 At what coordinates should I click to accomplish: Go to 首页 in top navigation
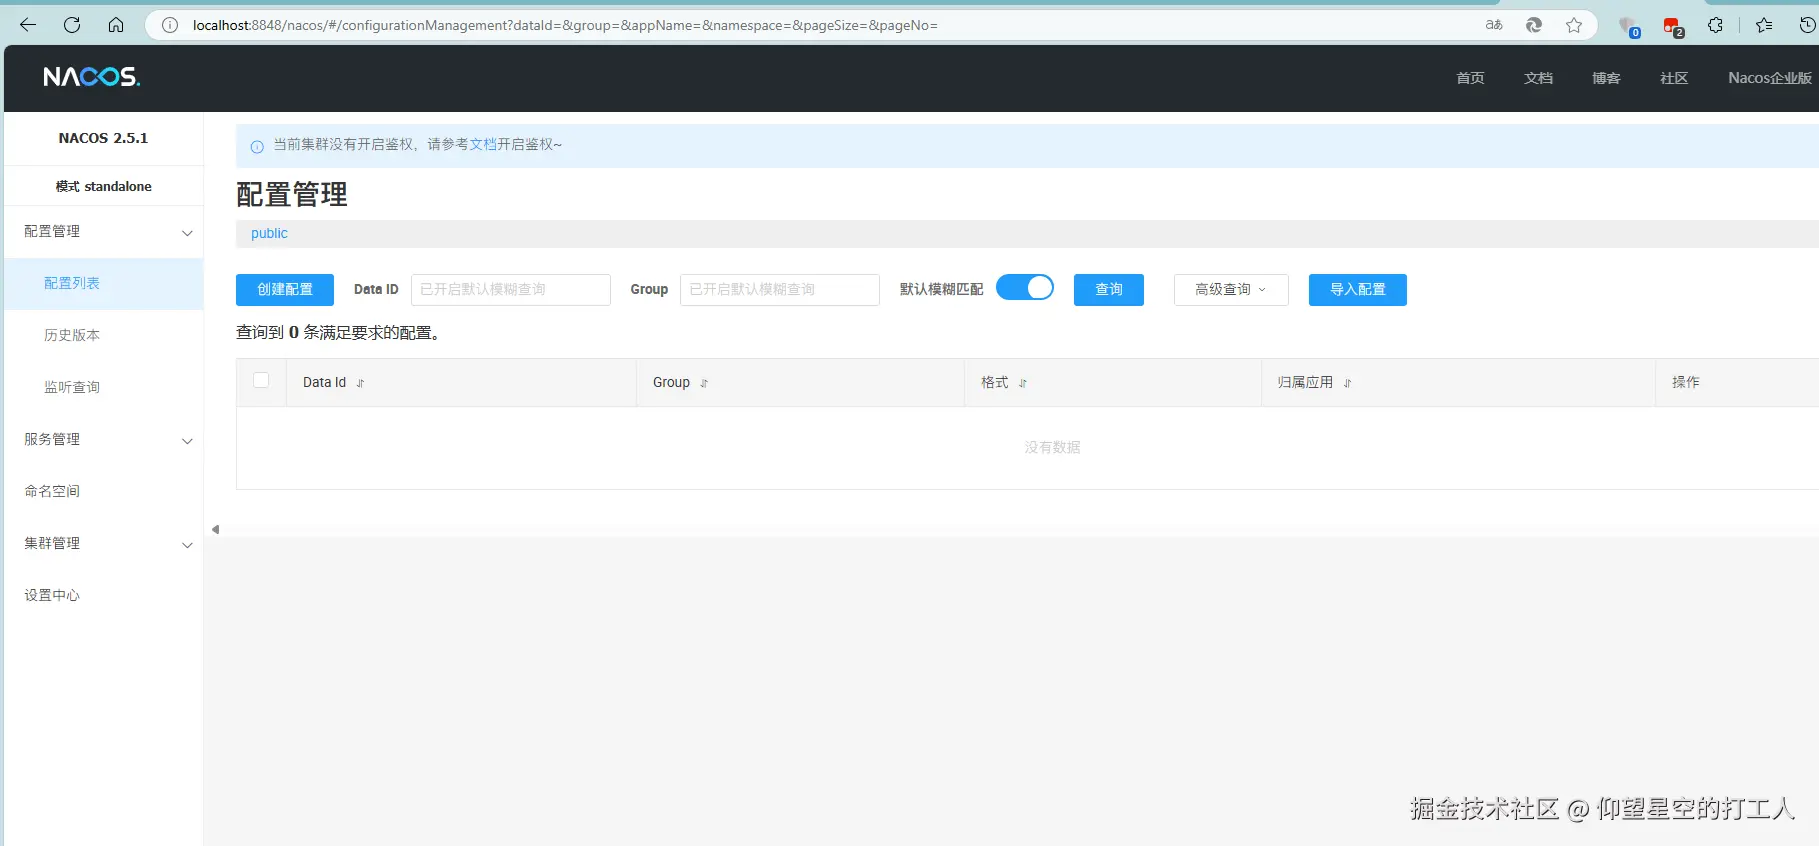(x=1470, y=78)
